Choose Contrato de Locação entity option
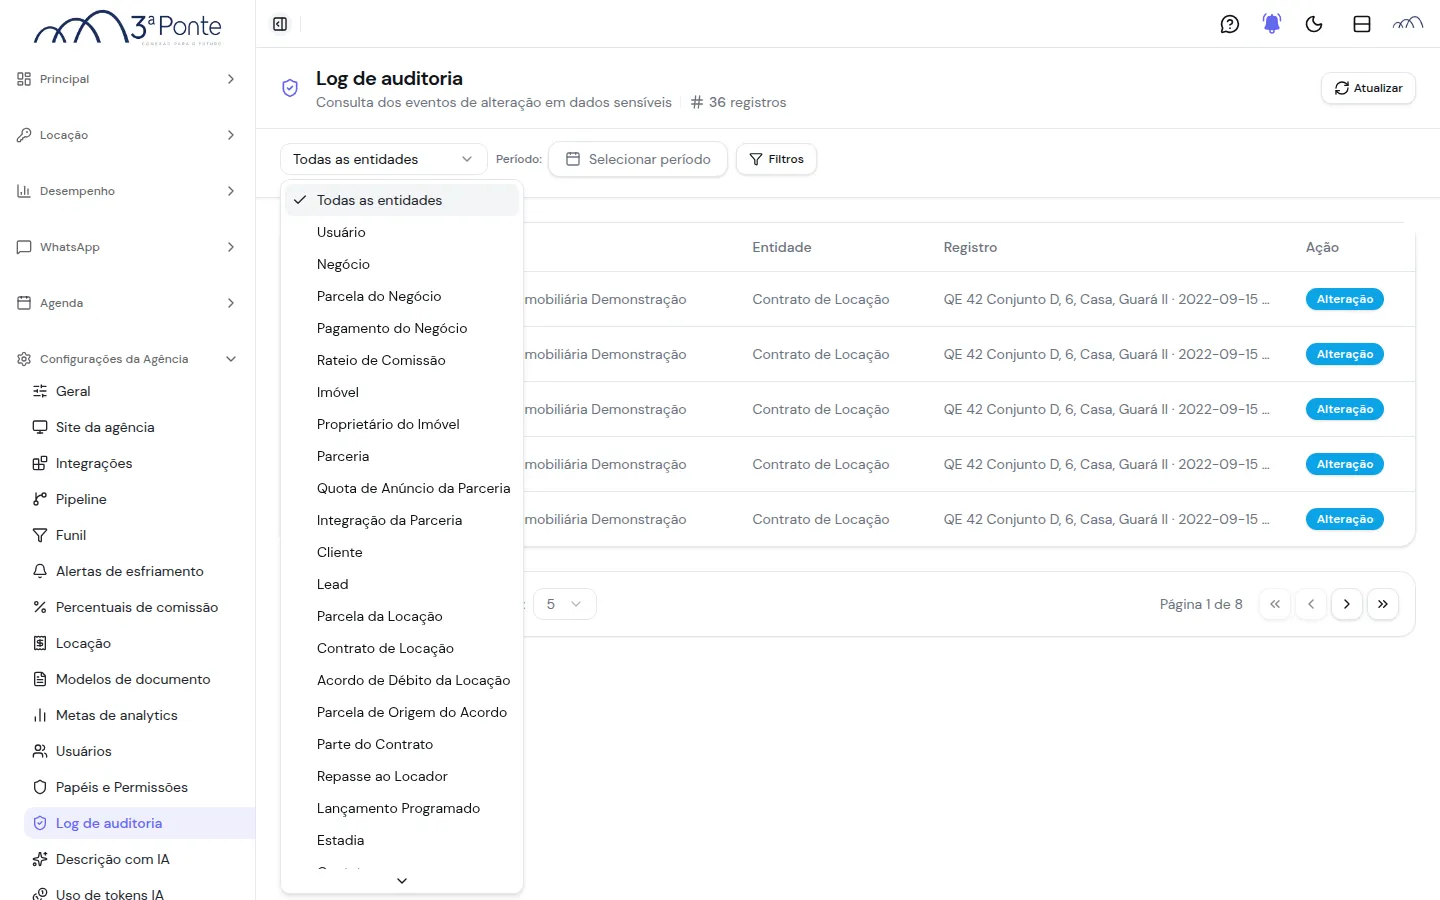1440x900 pixels. [x=402, y=648]
